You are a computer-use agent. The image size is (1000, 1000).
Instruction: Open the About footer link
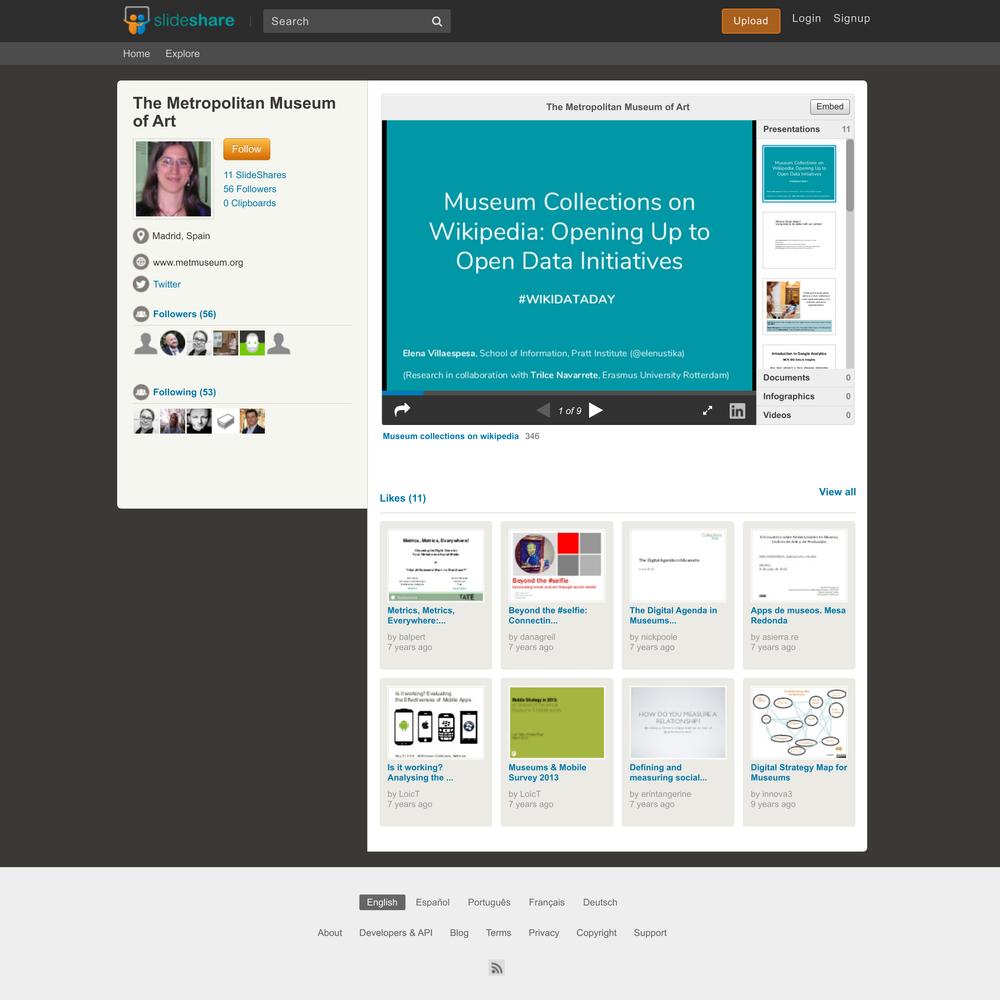[330, 933]
